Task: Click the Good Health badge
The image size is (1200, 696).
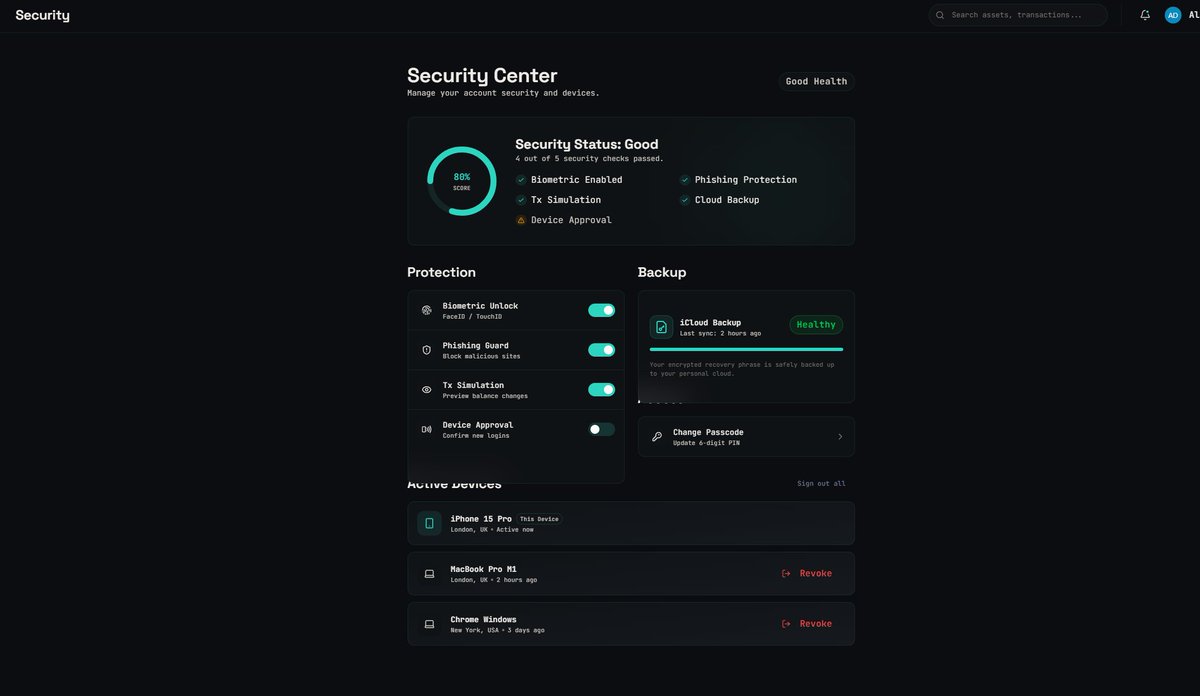Action: tap(817, 82)
